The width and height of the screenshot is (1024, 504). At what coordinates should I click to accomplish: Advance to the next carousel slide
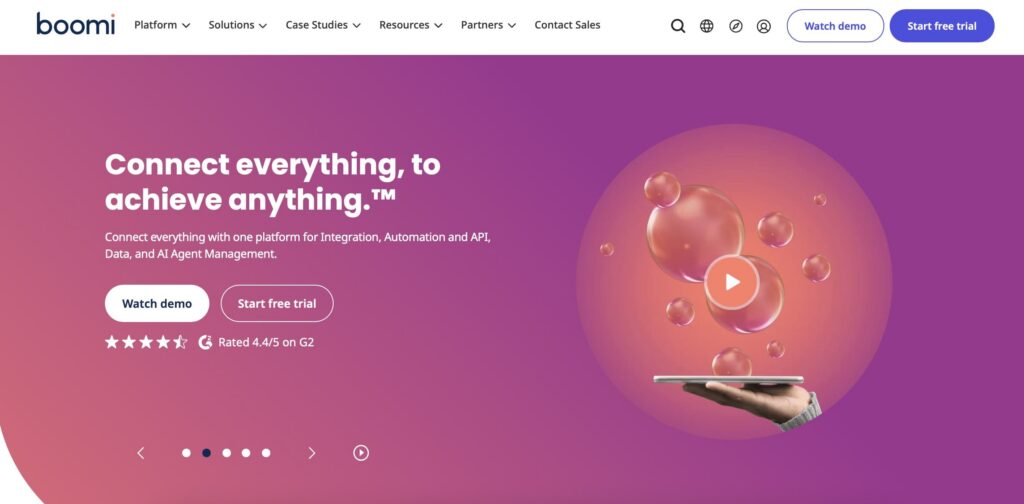point(312,453)
